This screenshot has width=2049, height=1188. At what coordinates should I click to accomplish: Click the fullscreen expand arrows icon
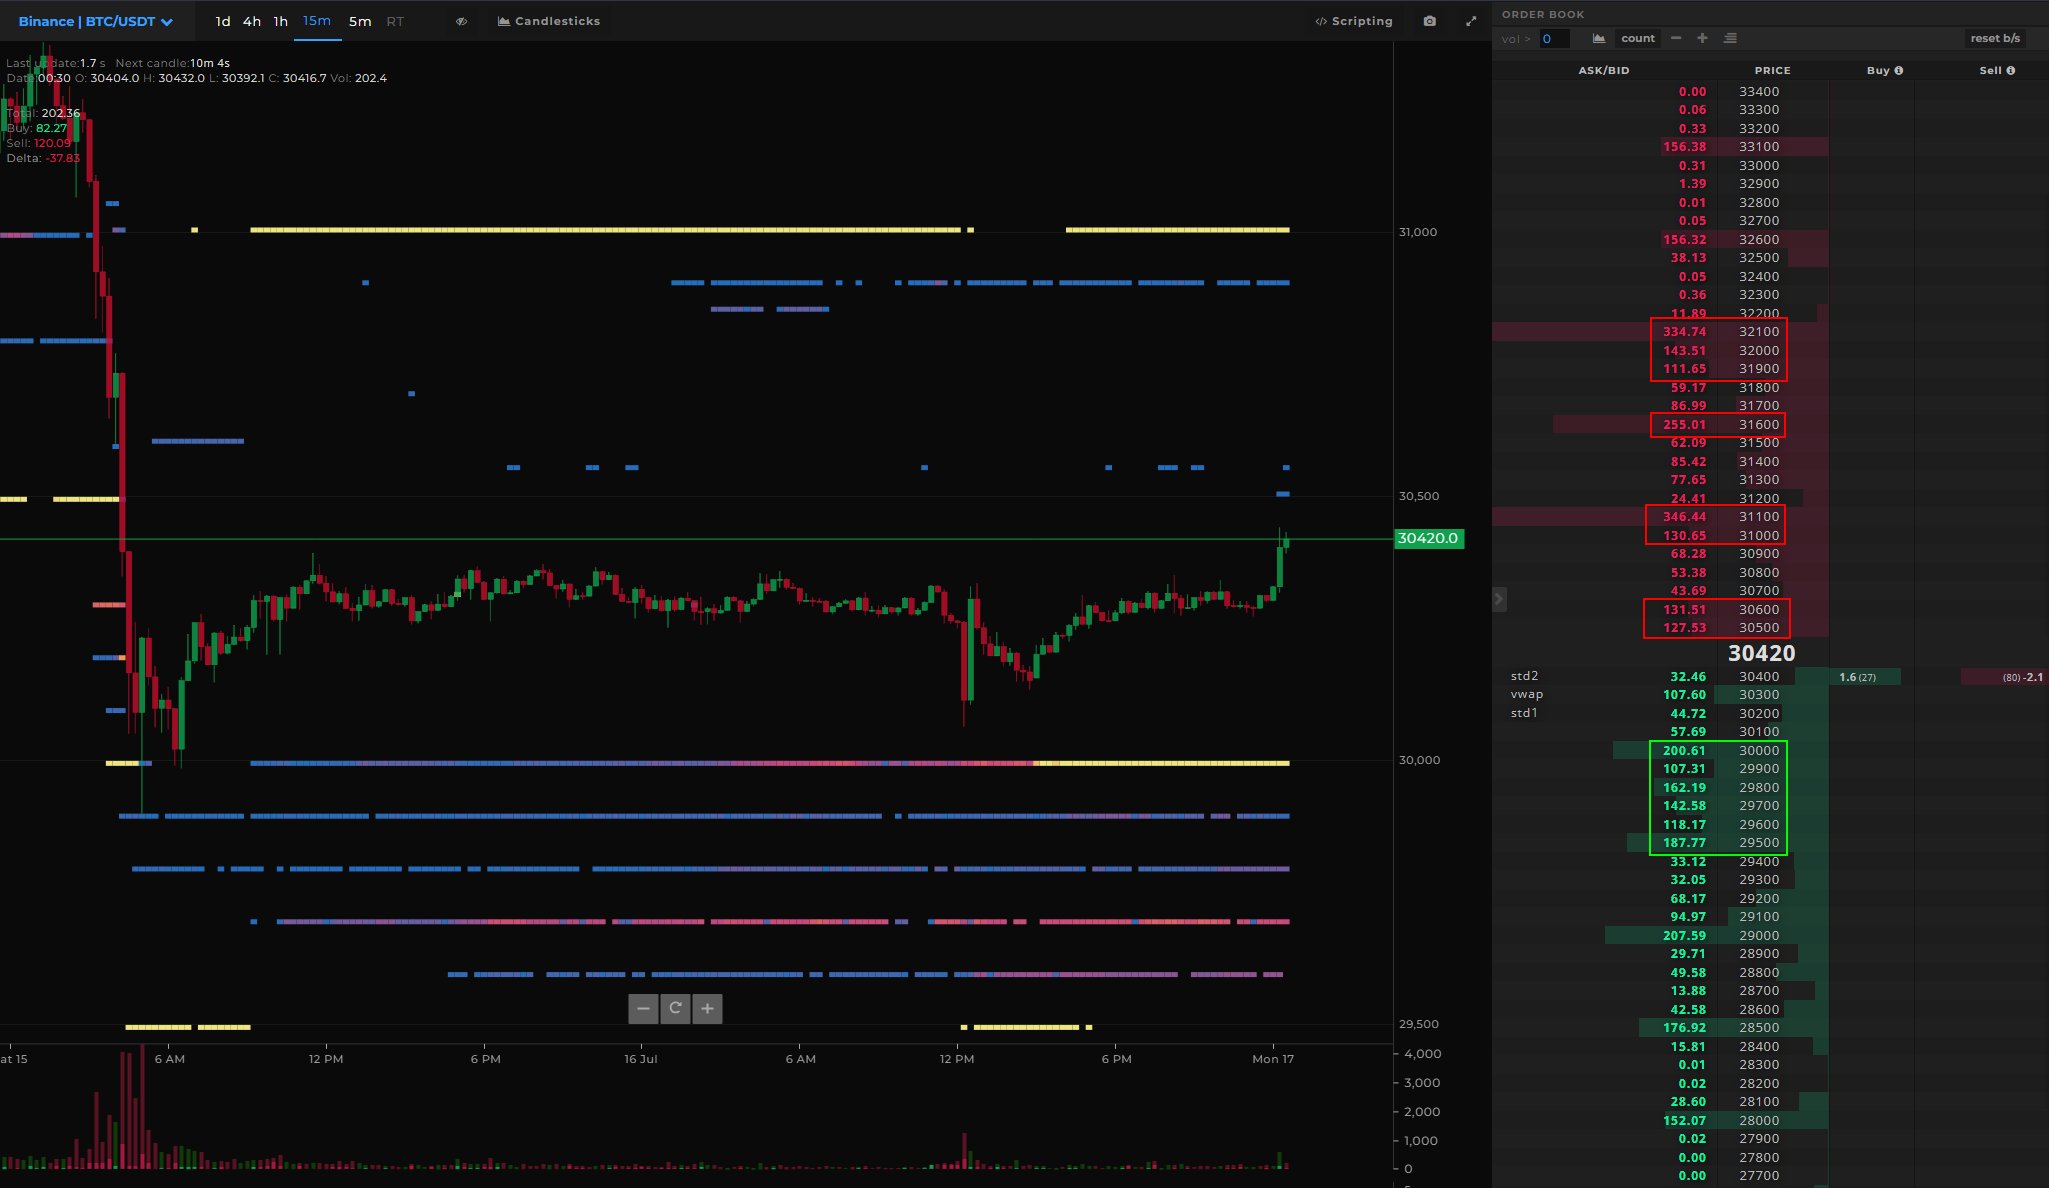pyautogui.click(x=1472, y=21)
